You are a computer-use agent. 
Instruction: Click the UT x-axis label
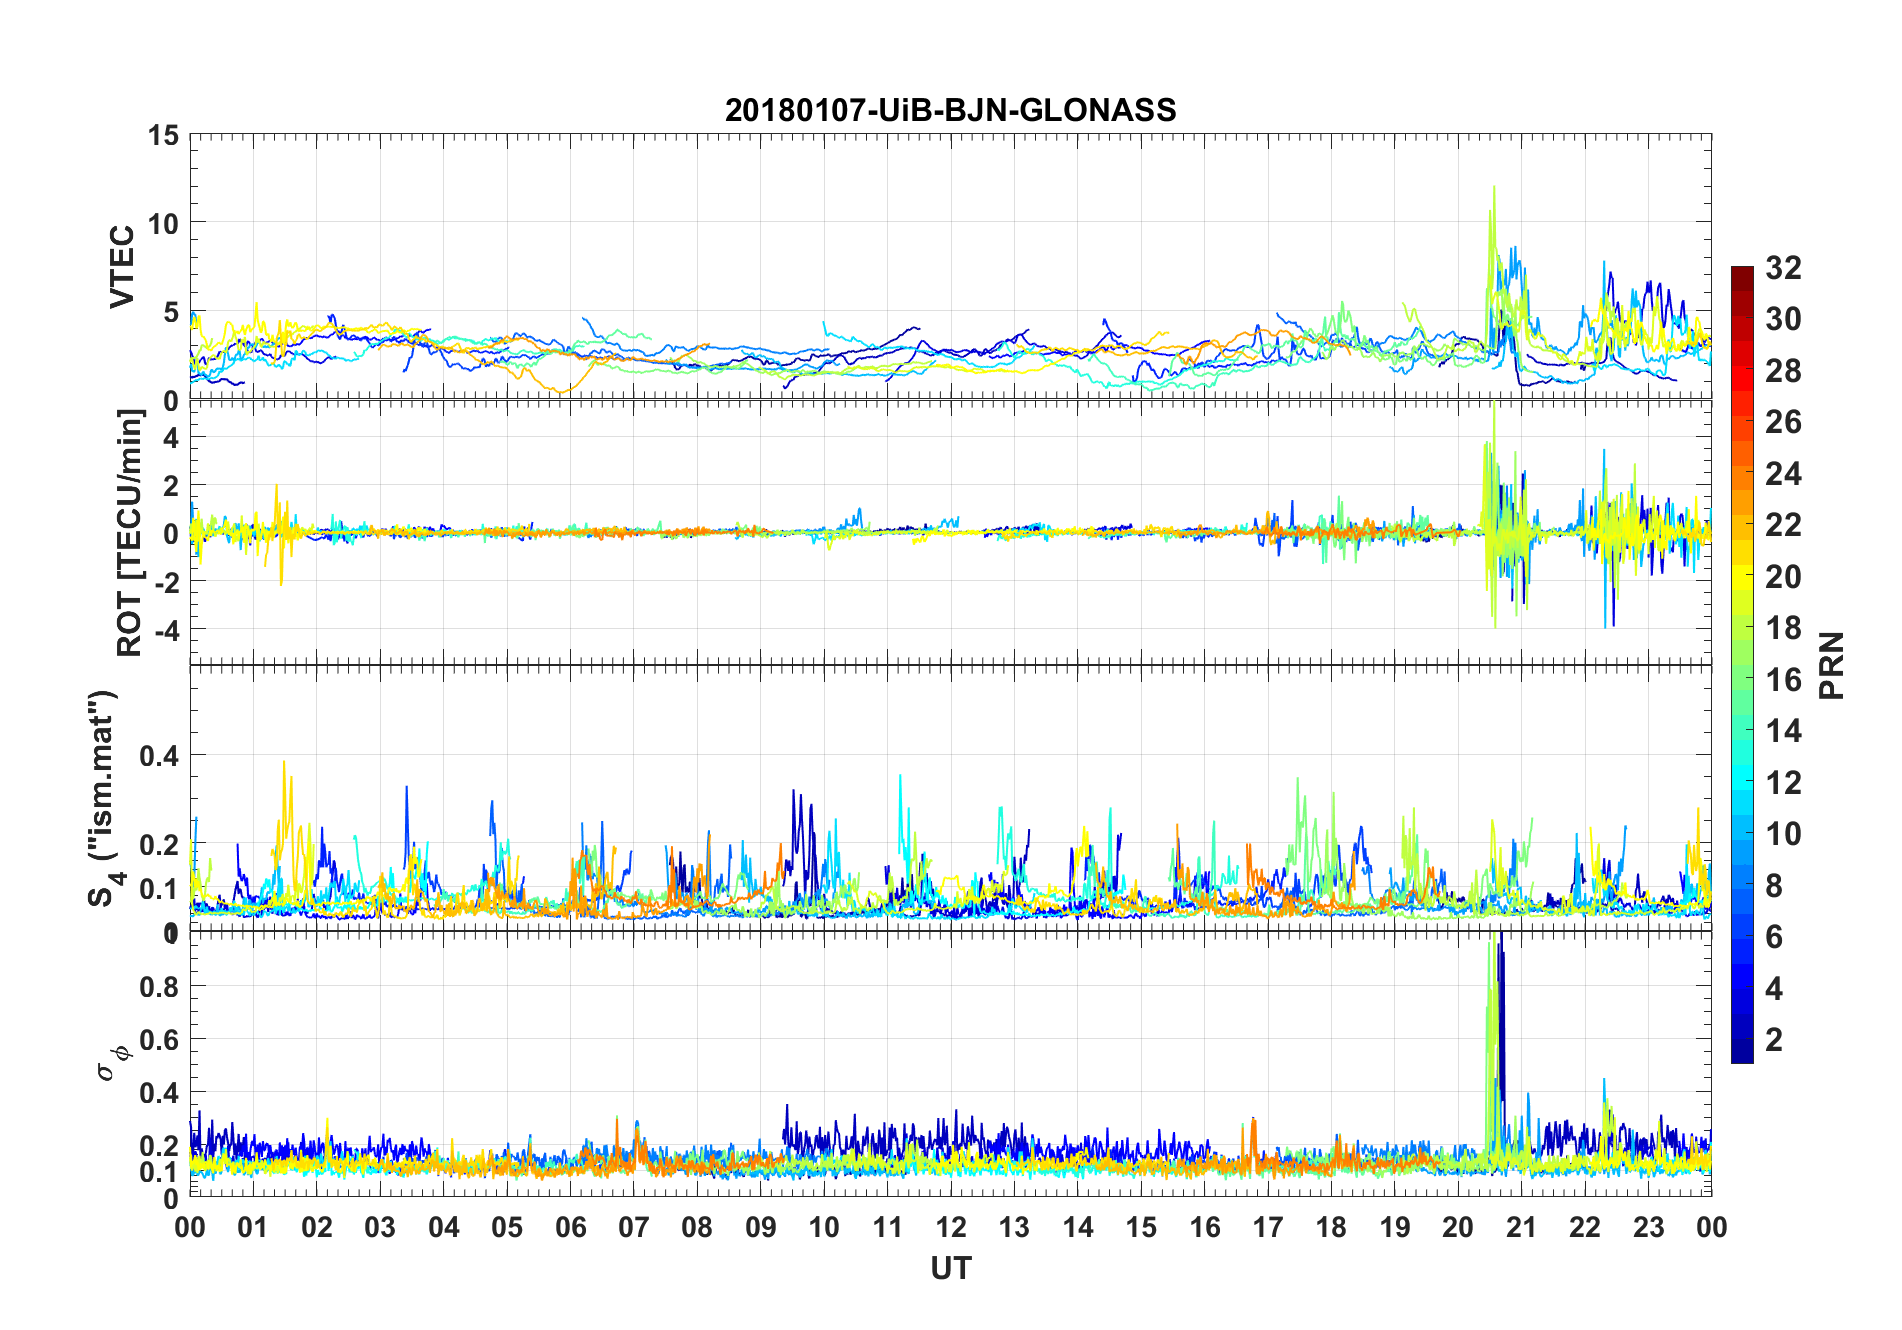[x=950, y=1268]
